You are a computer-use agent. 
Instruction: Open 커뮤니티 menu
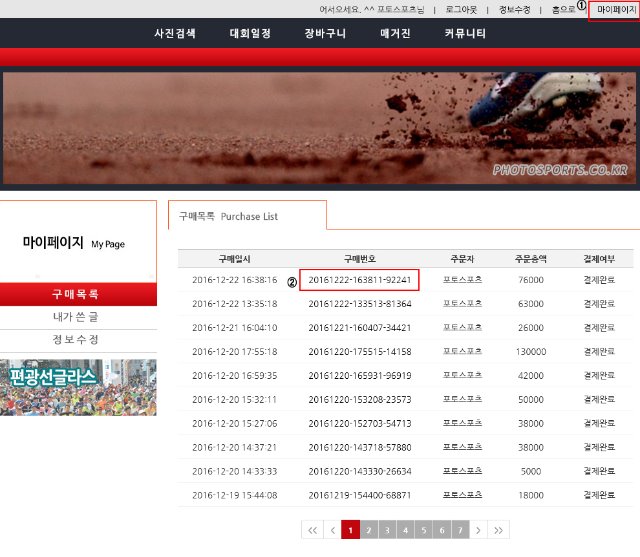pos(465,33)
